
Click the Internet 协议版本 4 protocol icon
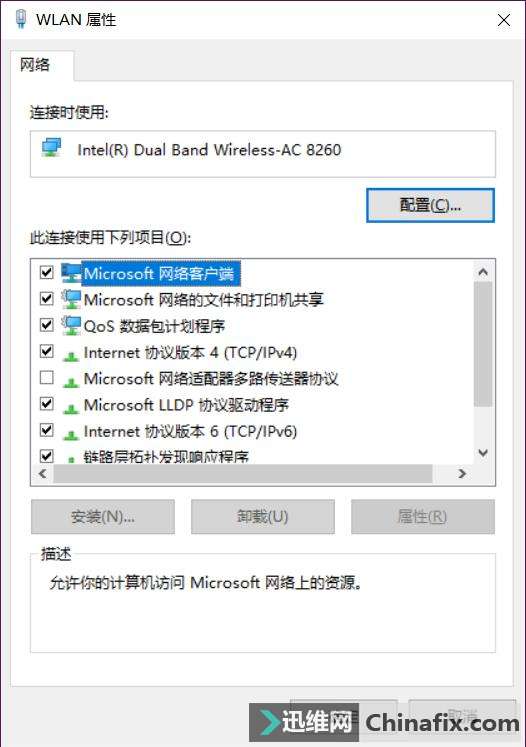tap(71, 355)
